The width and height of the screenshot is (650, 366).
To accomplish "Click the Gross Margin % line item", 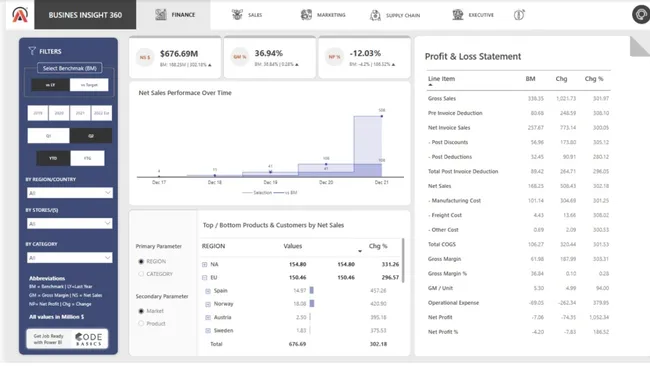I will 447,274.
